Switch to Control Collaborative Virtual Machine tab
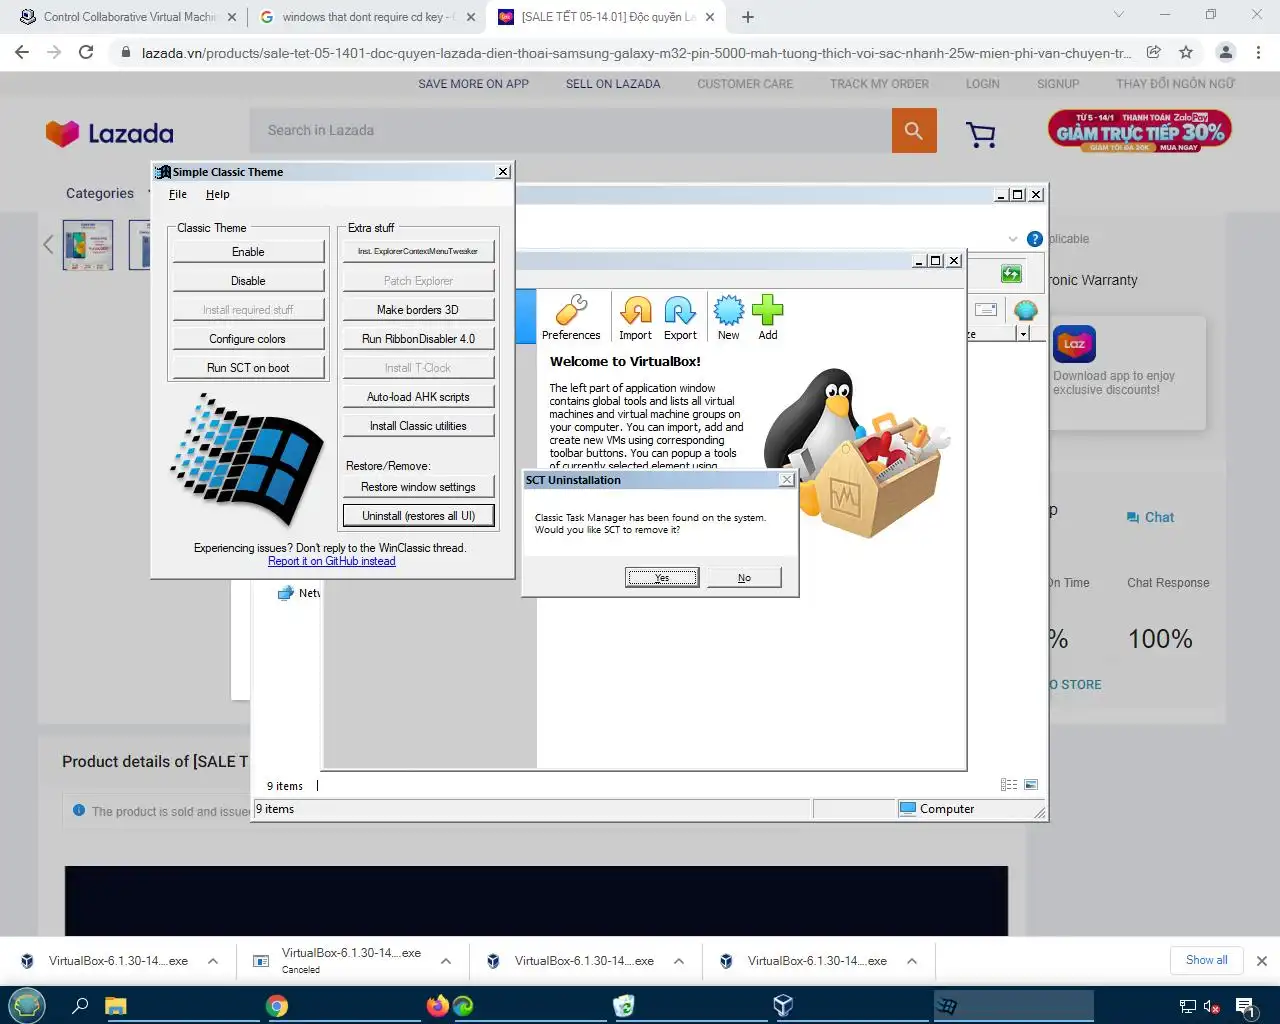The width and height of the screenshot is (1280, 1024). (x=130, y=17)
